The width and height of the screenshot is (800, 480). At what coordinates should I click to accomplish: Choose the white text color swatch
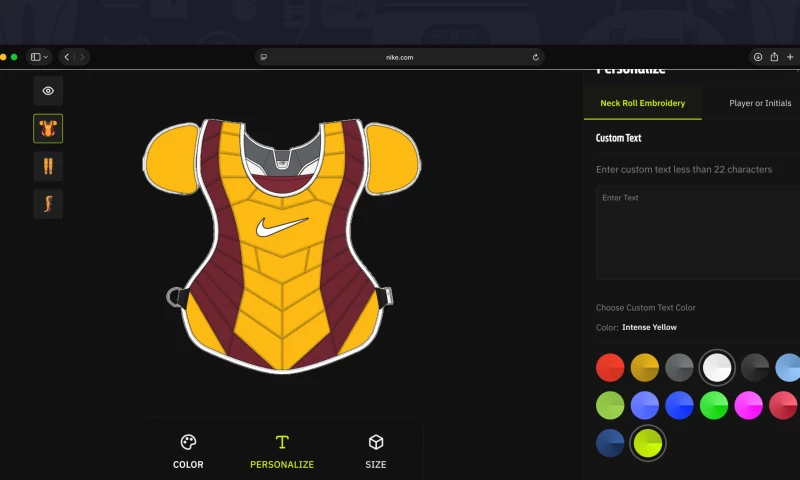tap(717, 367)
